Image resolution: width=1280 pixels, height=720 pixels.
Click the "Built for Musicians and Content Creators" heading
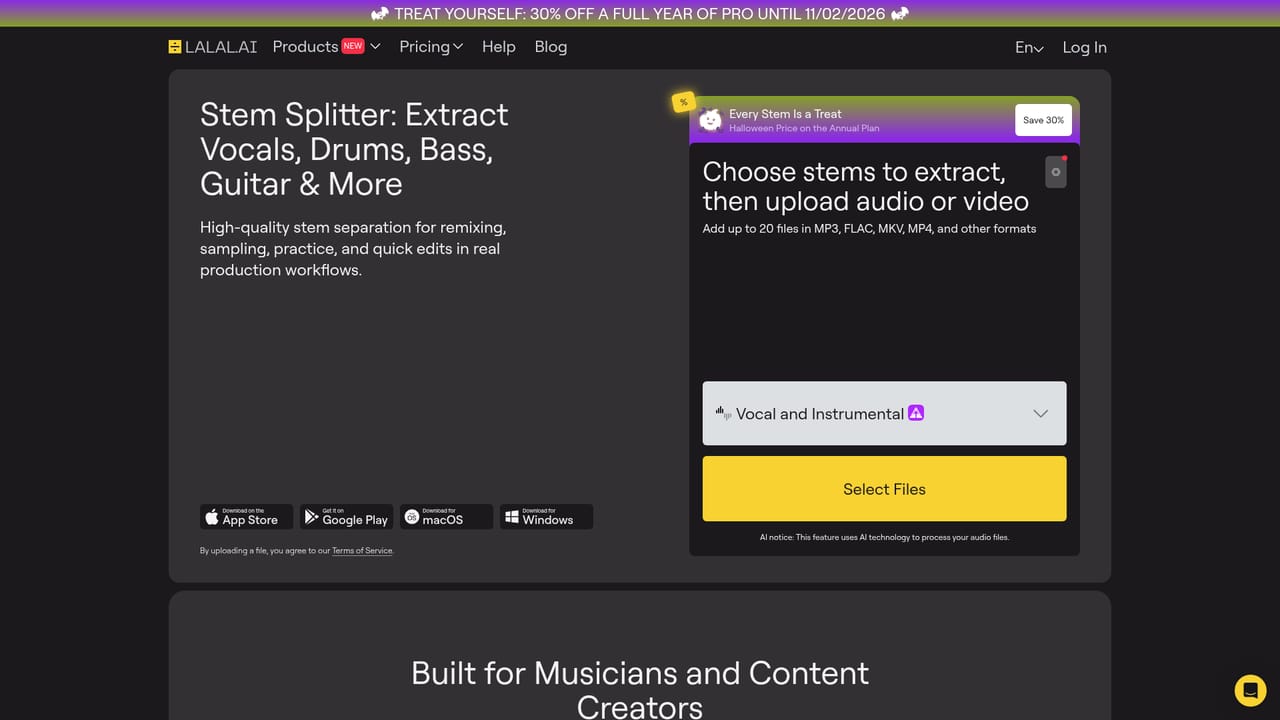tap(640, 689)
